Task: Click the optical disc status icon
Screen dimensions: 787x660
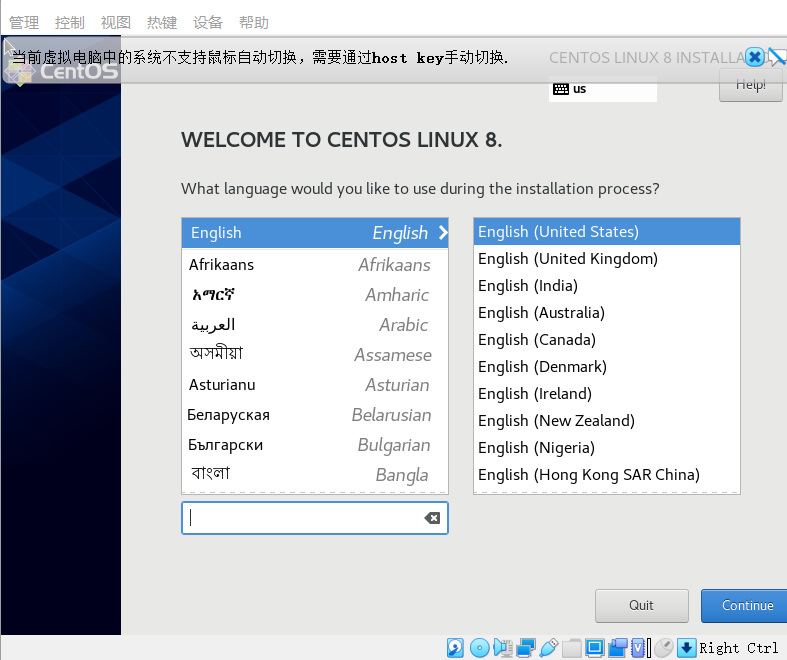Action: click(x=479, y=648)
